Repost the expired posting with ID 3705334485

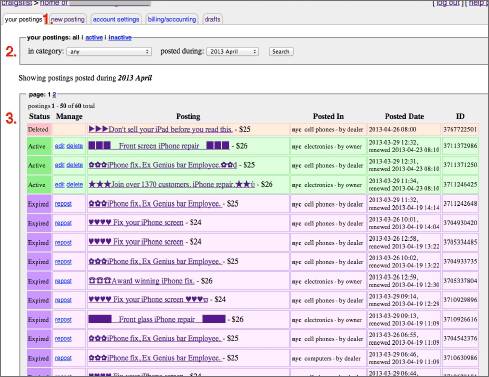click(x=63, y=242)
